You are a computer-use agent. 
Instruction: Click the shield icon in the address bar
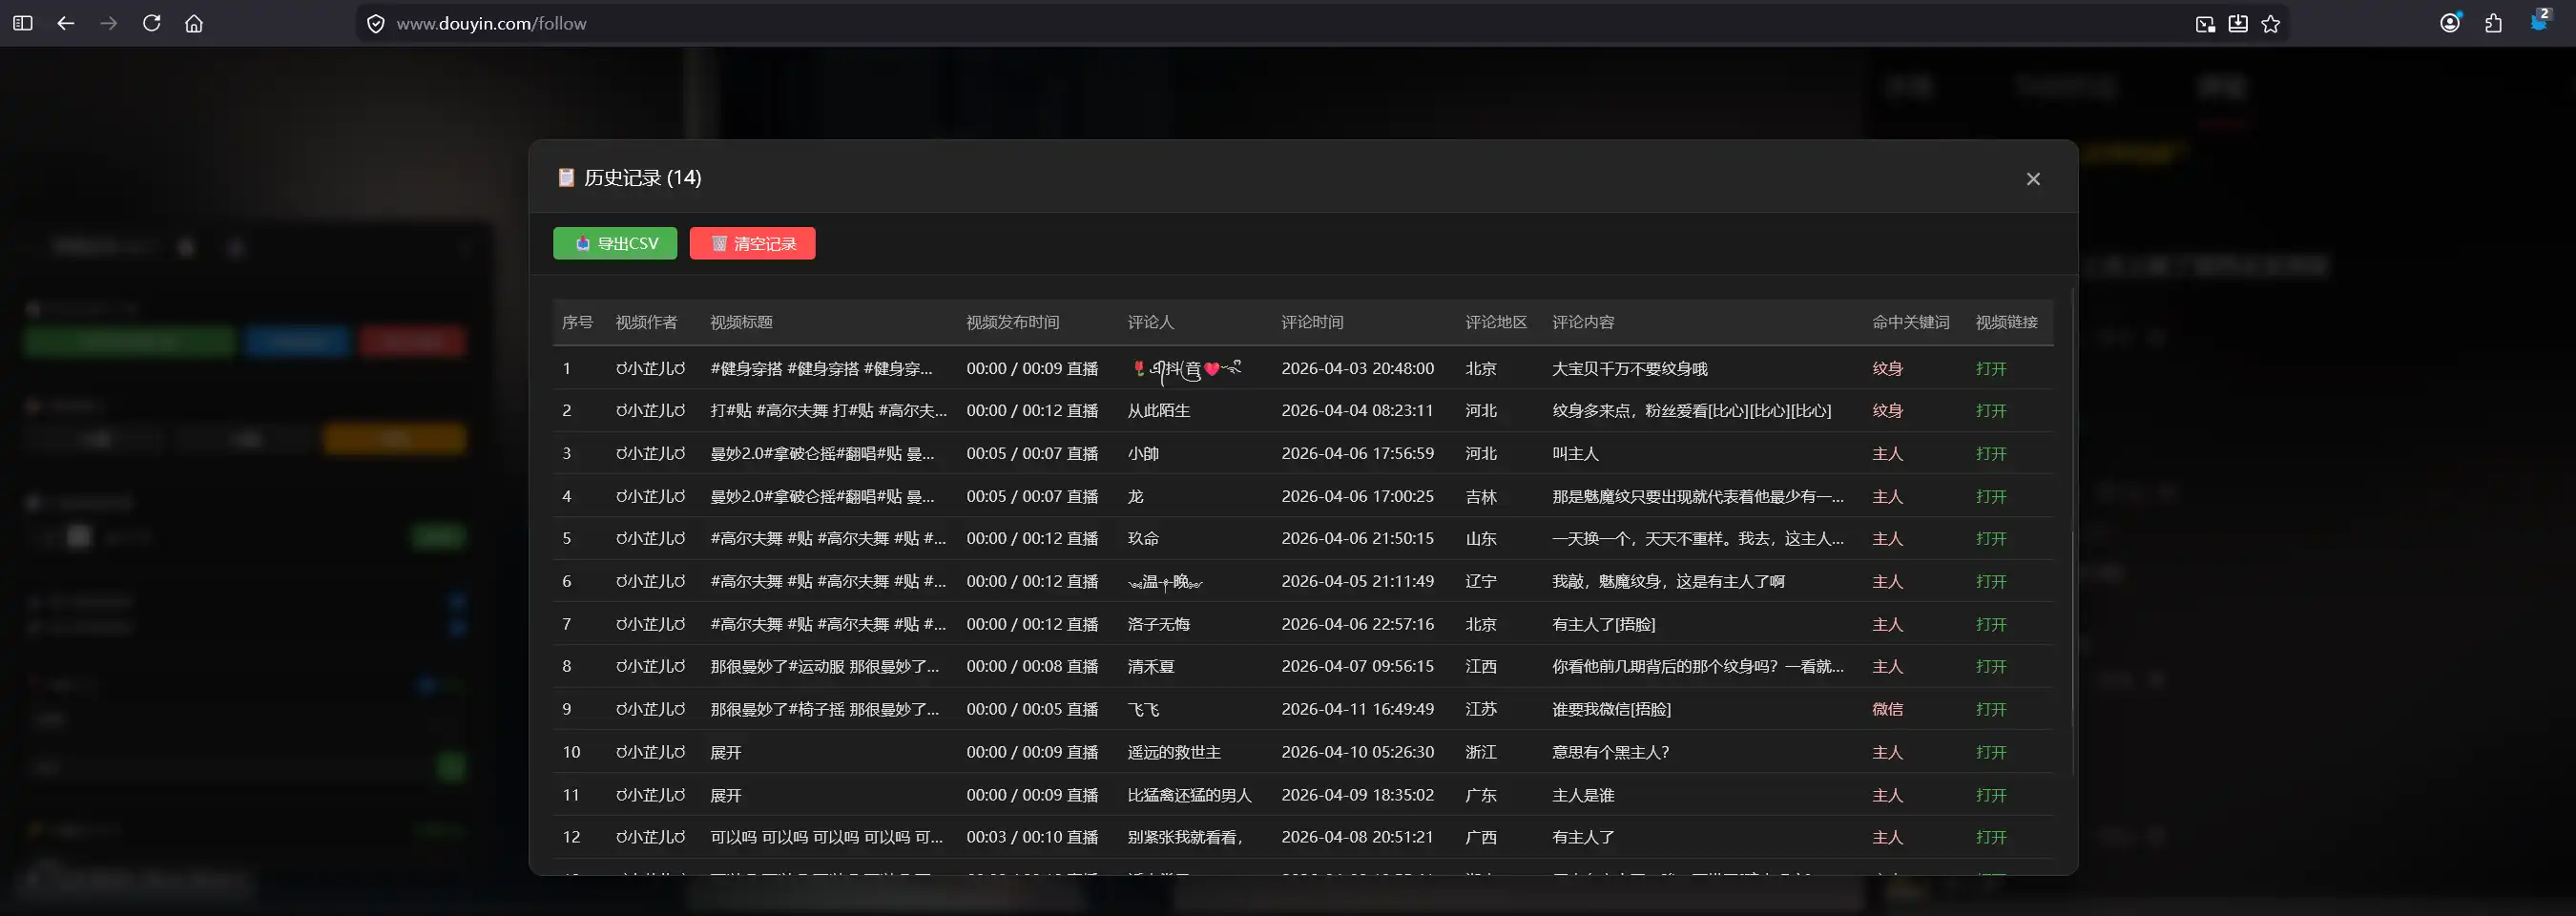pos(375,24)
